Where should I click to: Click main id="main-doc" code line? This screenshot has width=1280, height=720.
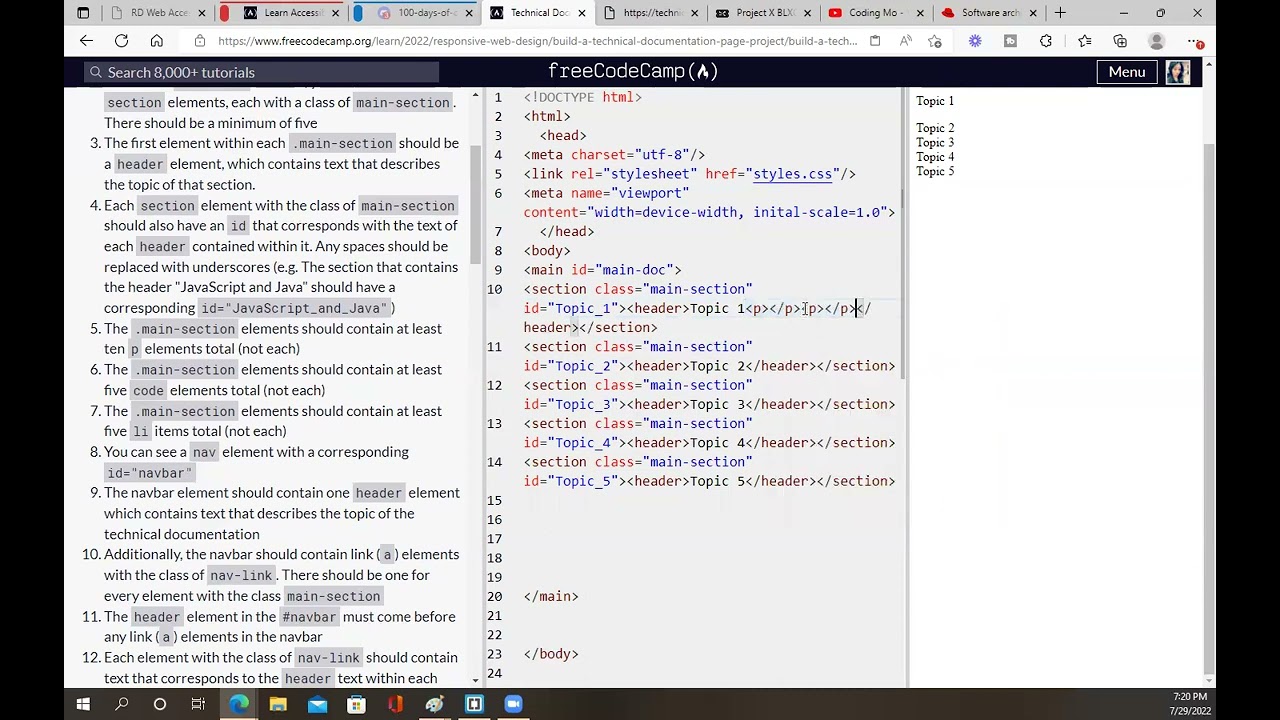click(x=602, y=270)
